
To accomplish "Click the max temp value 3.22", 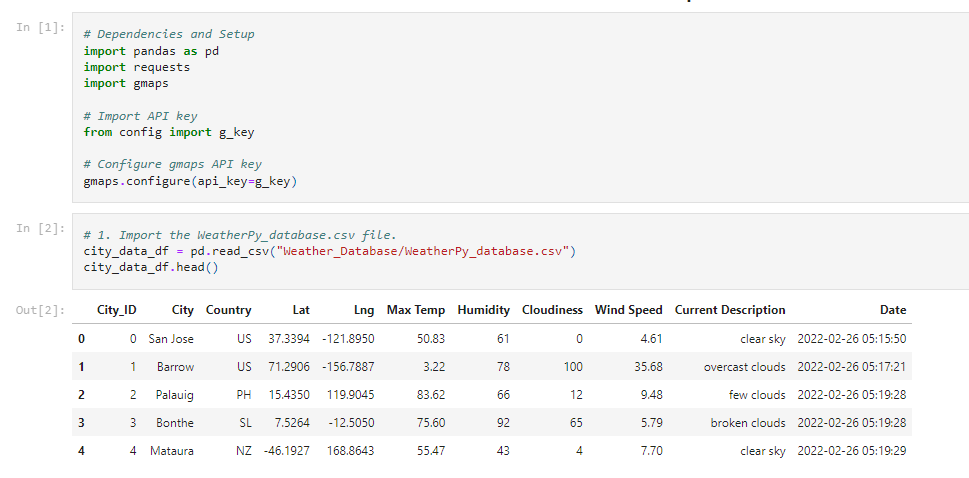I will pos(434,367).
